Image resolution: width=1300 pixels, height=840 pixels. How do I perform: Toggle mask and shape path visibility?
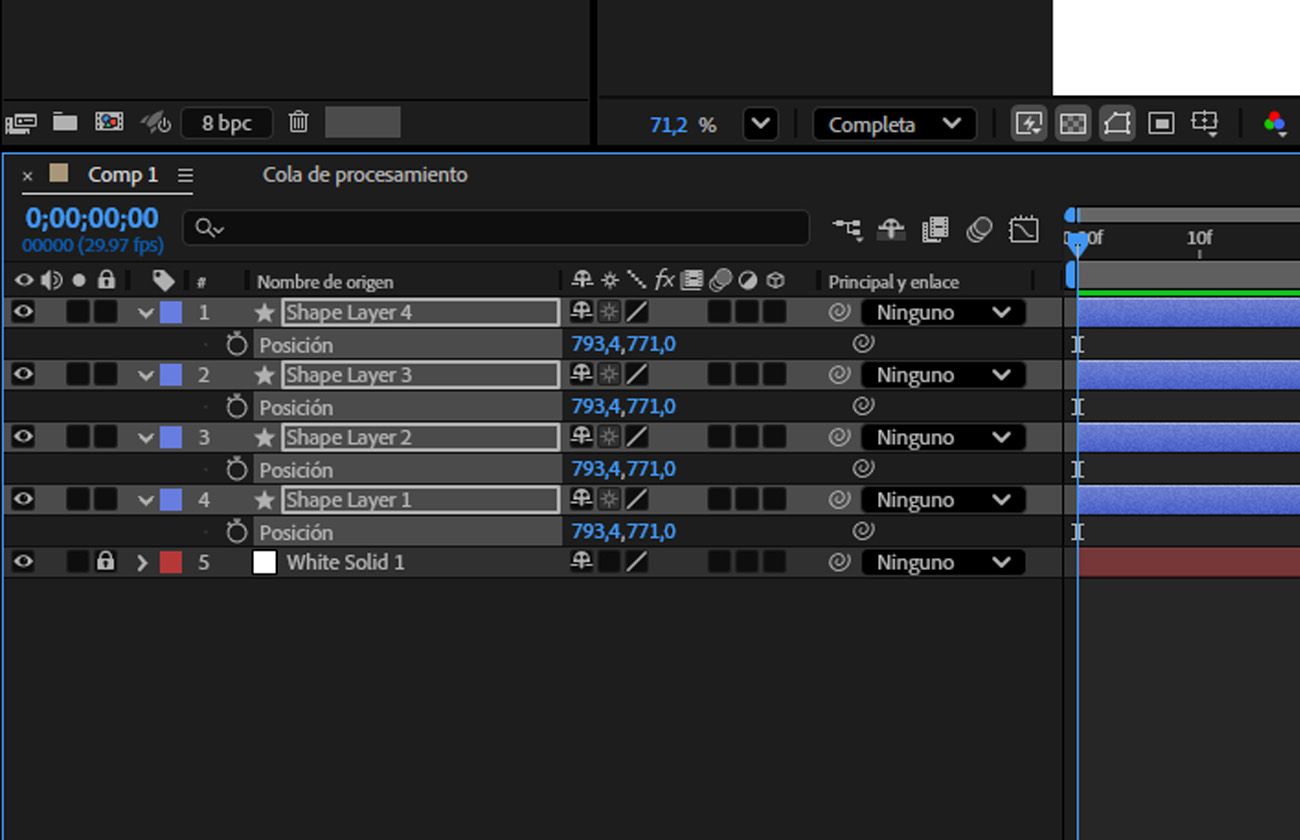[1117, 123]
